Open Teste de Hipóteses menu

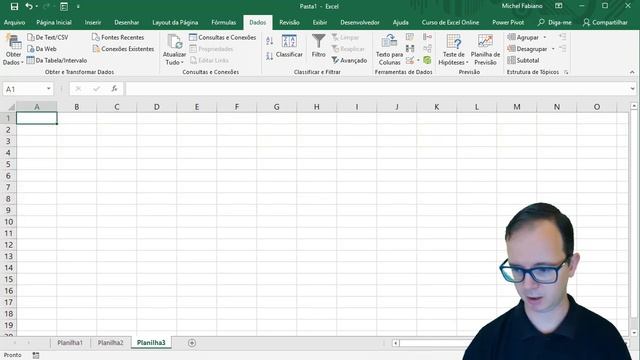pos(453,50)
